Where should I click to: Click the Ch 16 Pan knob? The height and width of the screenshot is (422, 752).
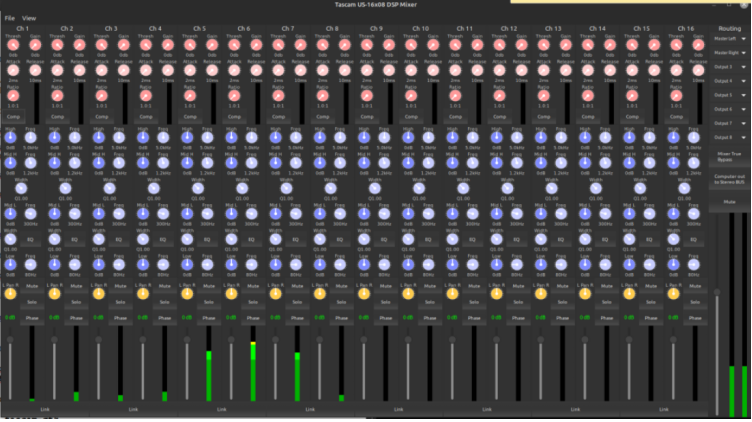click(673, 294)
